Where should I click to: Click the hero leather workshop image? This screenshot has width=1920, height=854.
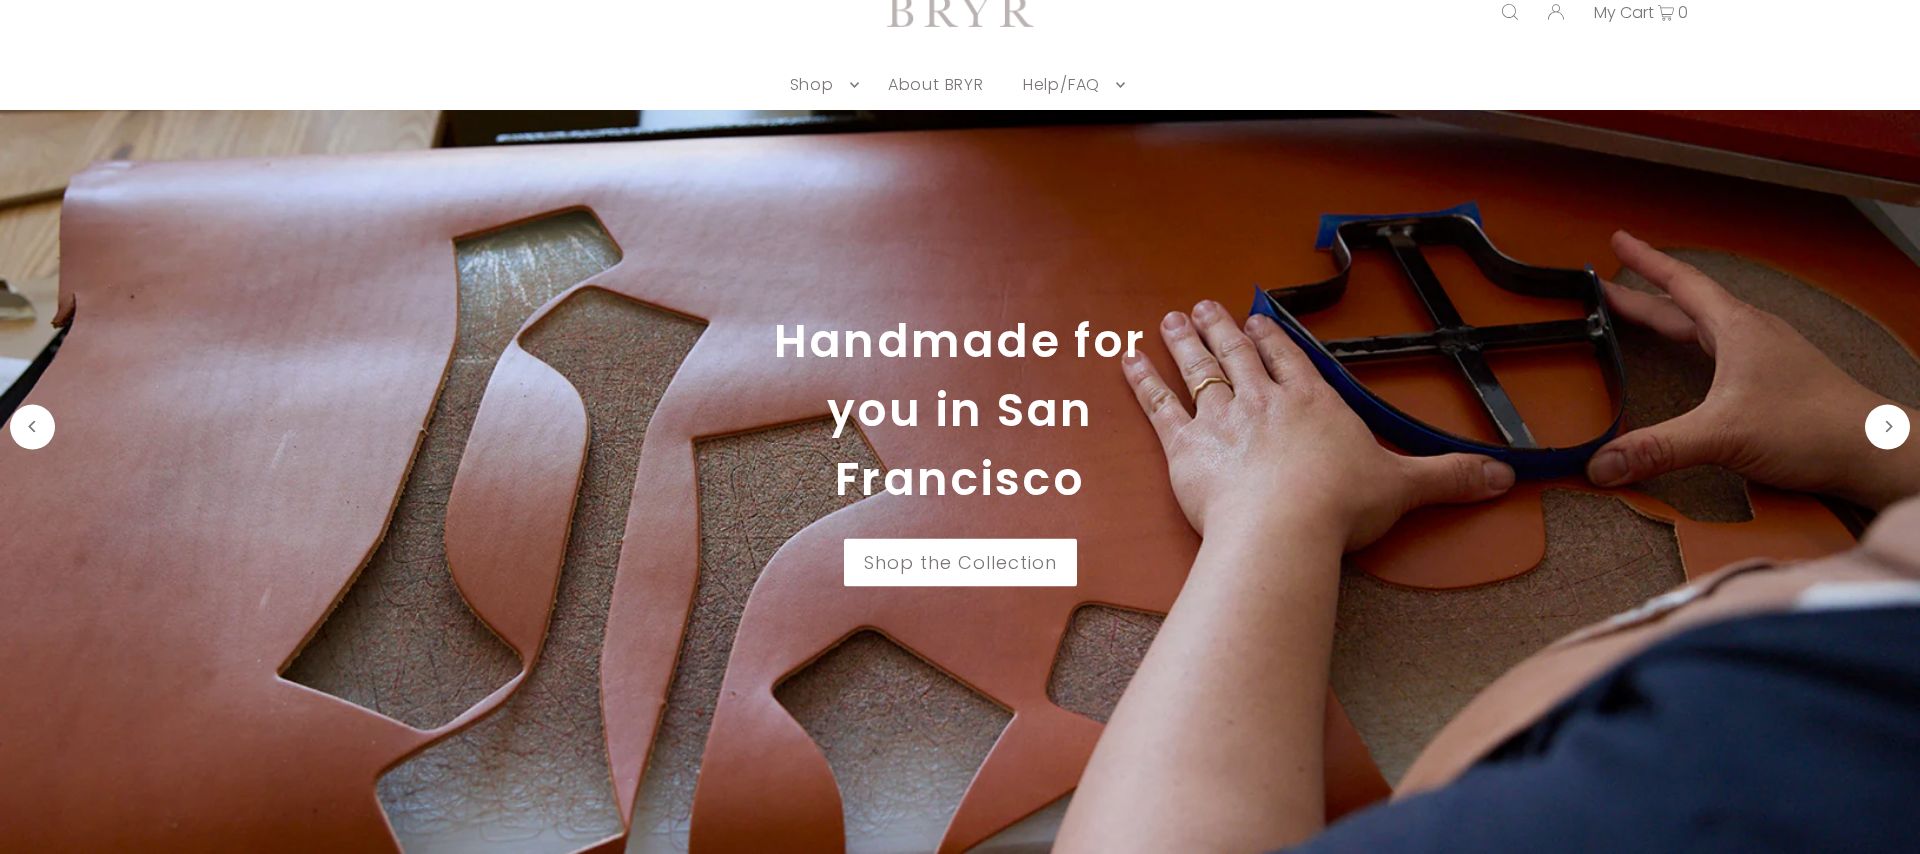coord(960,482)
